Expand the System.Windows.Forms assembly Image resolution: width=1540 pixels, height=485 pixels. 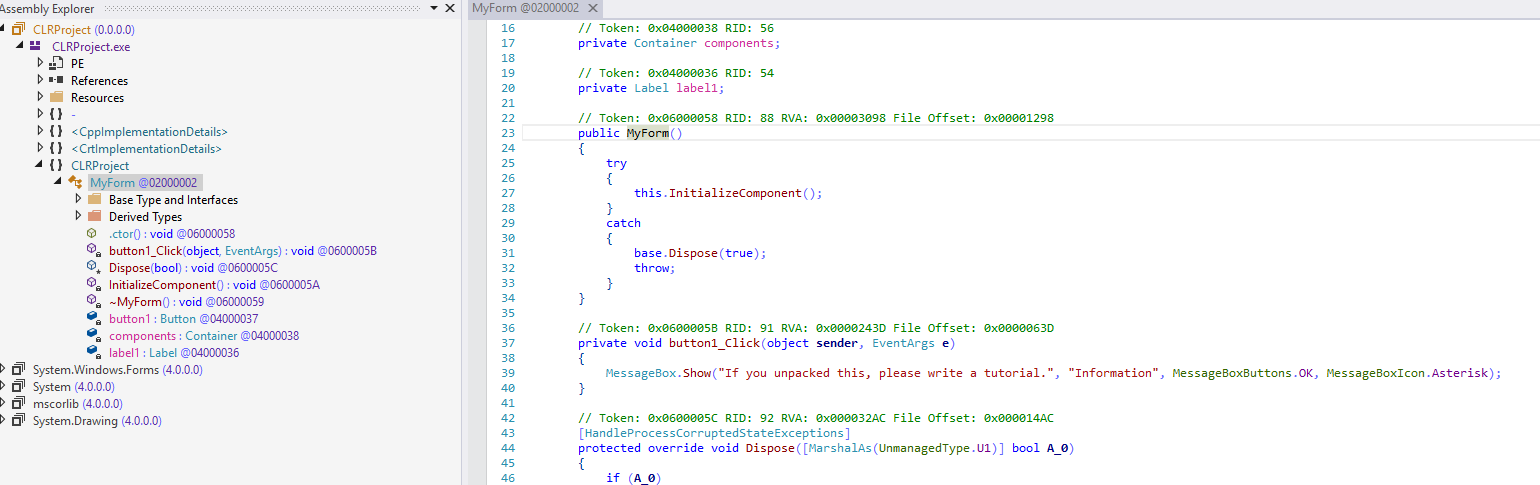tap(4, 369)
